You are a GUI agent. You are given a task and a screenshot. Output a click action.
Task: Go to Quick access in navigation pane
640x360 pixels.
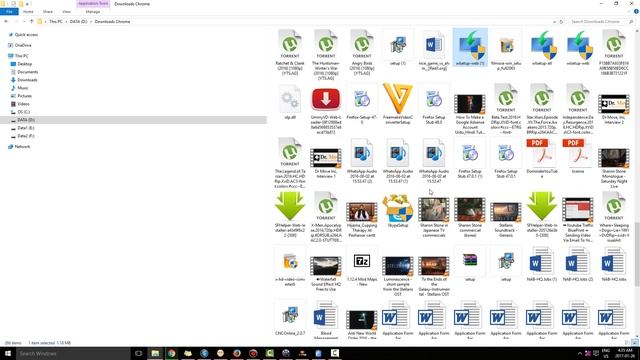click(26, 35)
